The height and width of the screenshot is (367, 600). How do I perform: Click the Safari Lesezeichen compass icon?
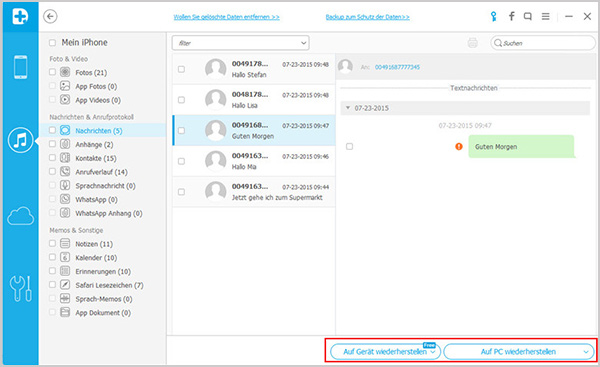click(65, 285)
